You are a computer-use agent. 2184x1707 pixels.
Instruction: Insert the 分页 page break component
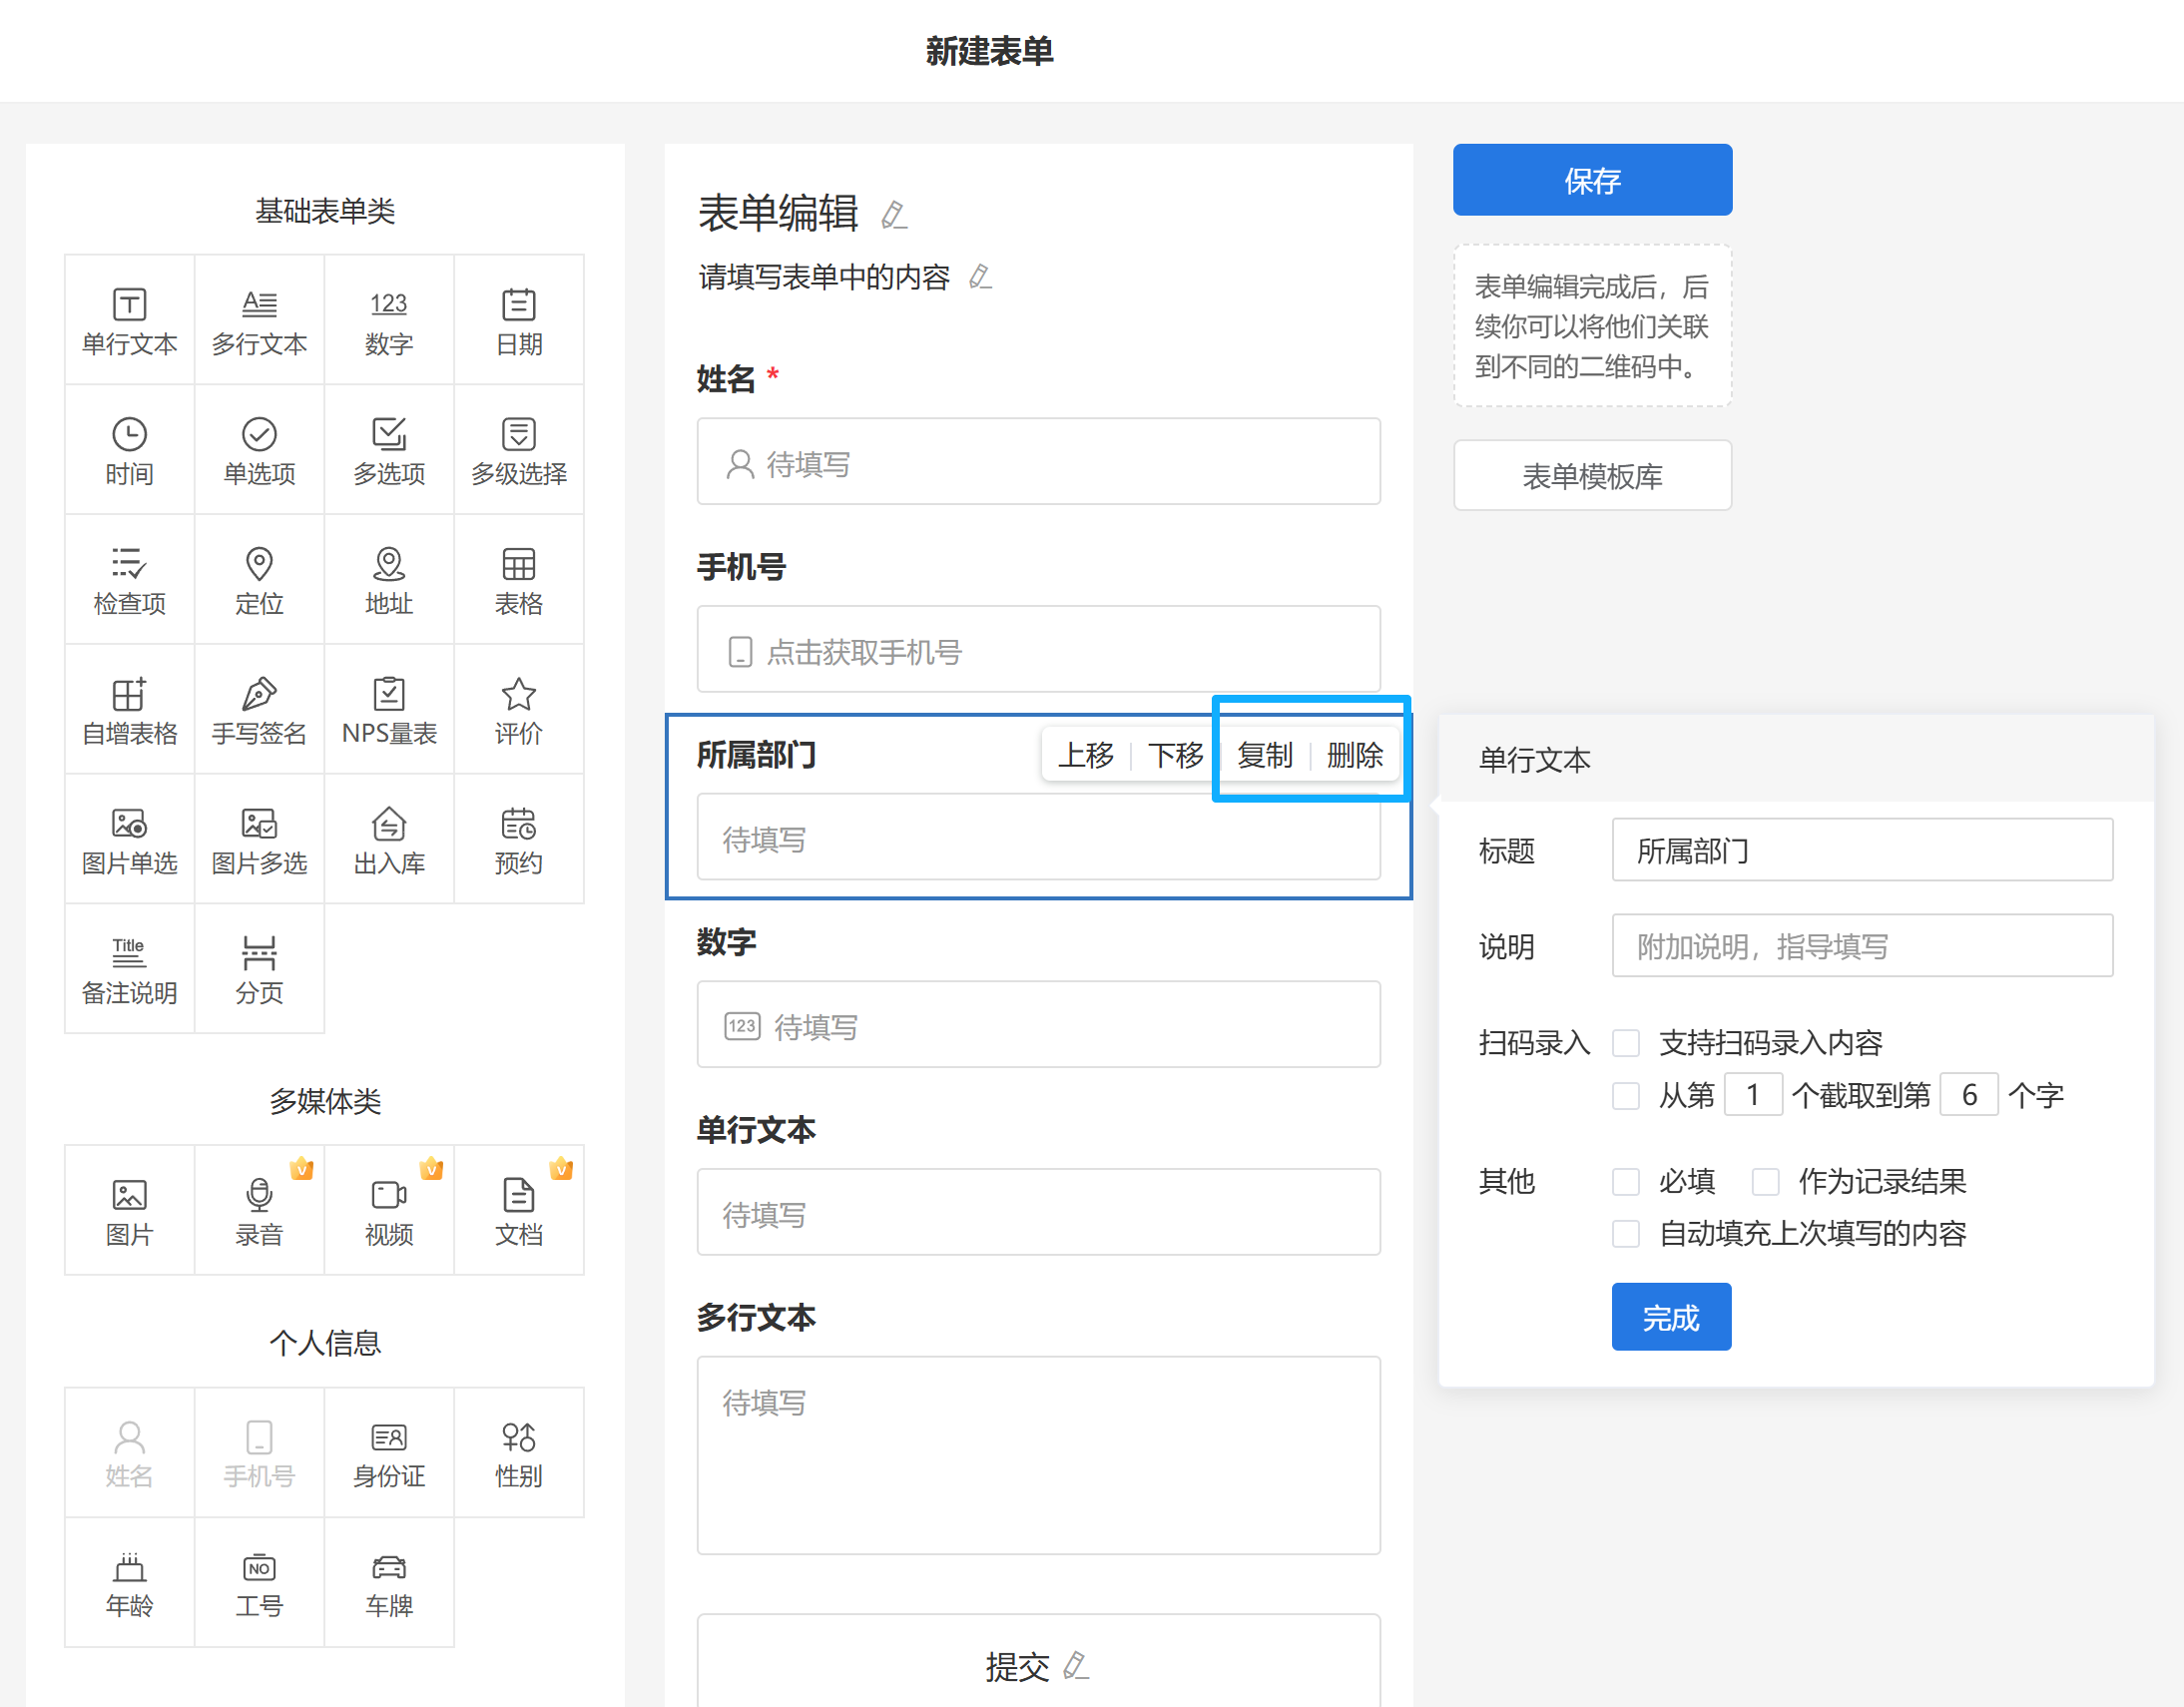(259, 969)
